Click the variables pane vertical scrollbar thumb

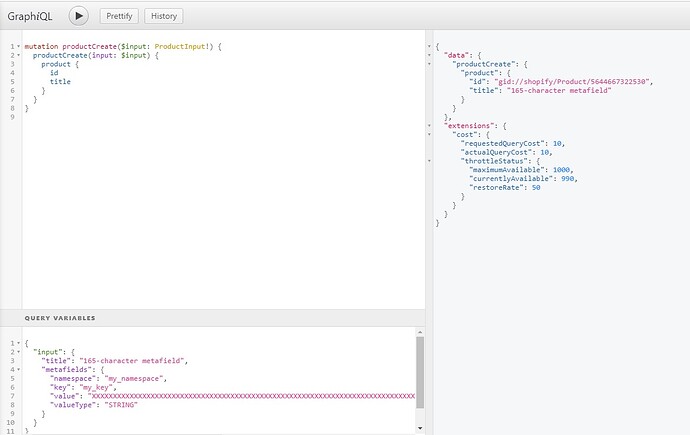(x=420, y=373)
